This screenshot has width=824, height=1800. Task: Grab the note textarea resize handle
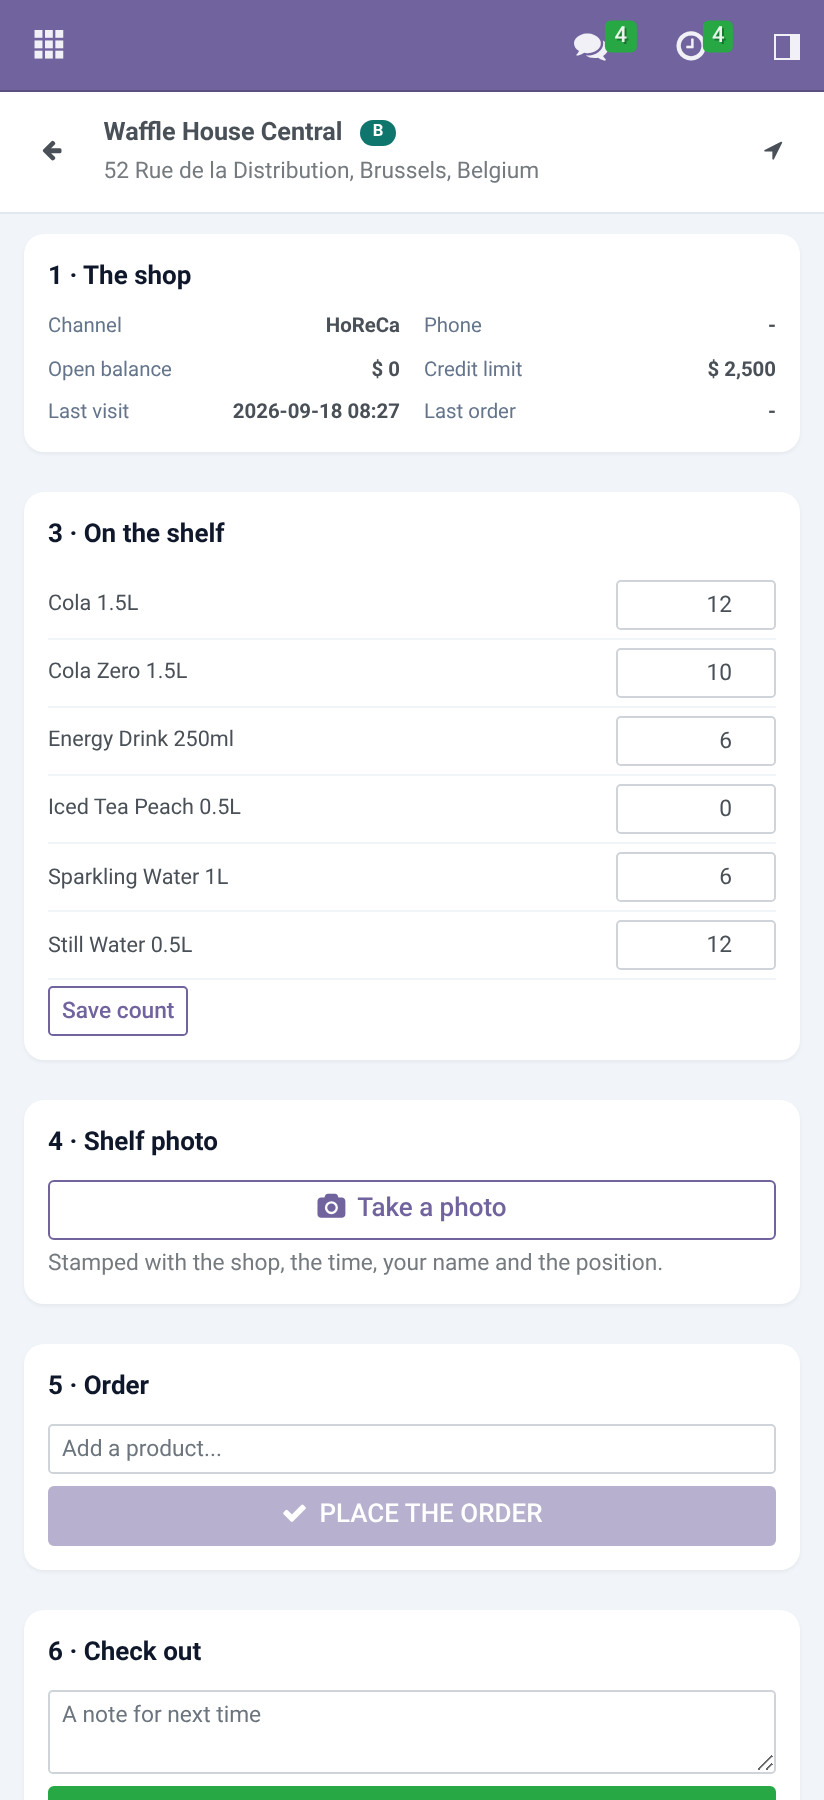(x=765, y=1763)
